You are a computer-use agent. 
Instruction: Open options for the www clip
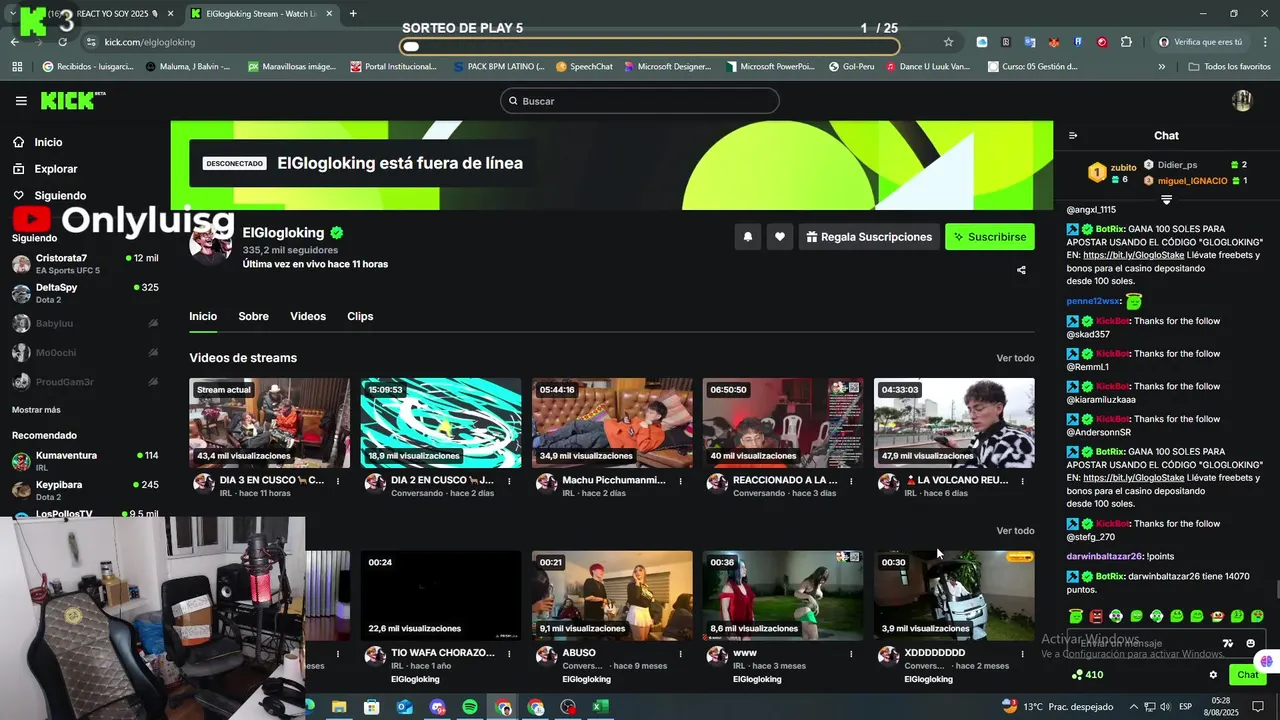click(851, 654)
